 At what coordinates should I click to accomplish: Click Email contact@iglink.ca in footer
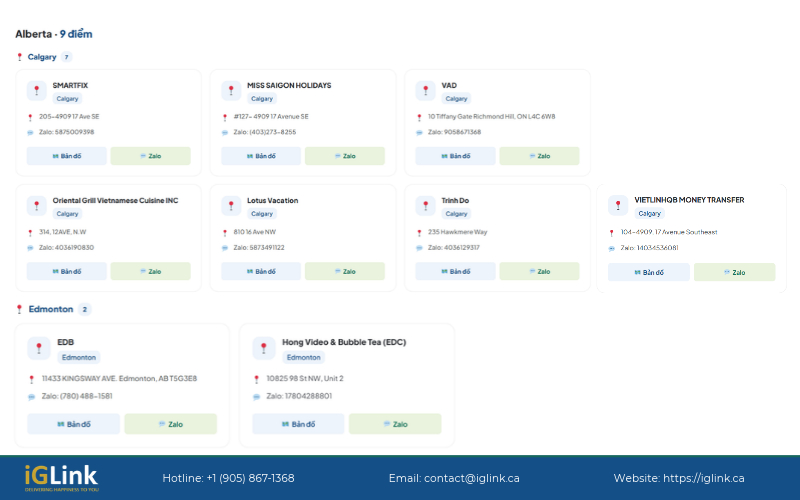(x=454, y=478)
